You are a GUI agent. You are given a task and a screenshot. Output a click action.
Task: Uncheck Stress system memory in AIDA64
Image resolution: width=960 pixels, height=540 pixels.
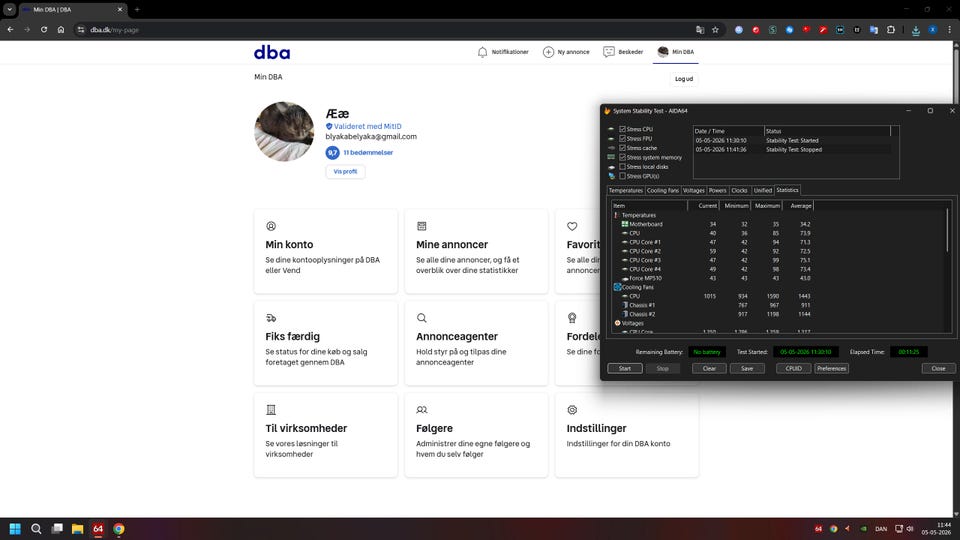622,157
